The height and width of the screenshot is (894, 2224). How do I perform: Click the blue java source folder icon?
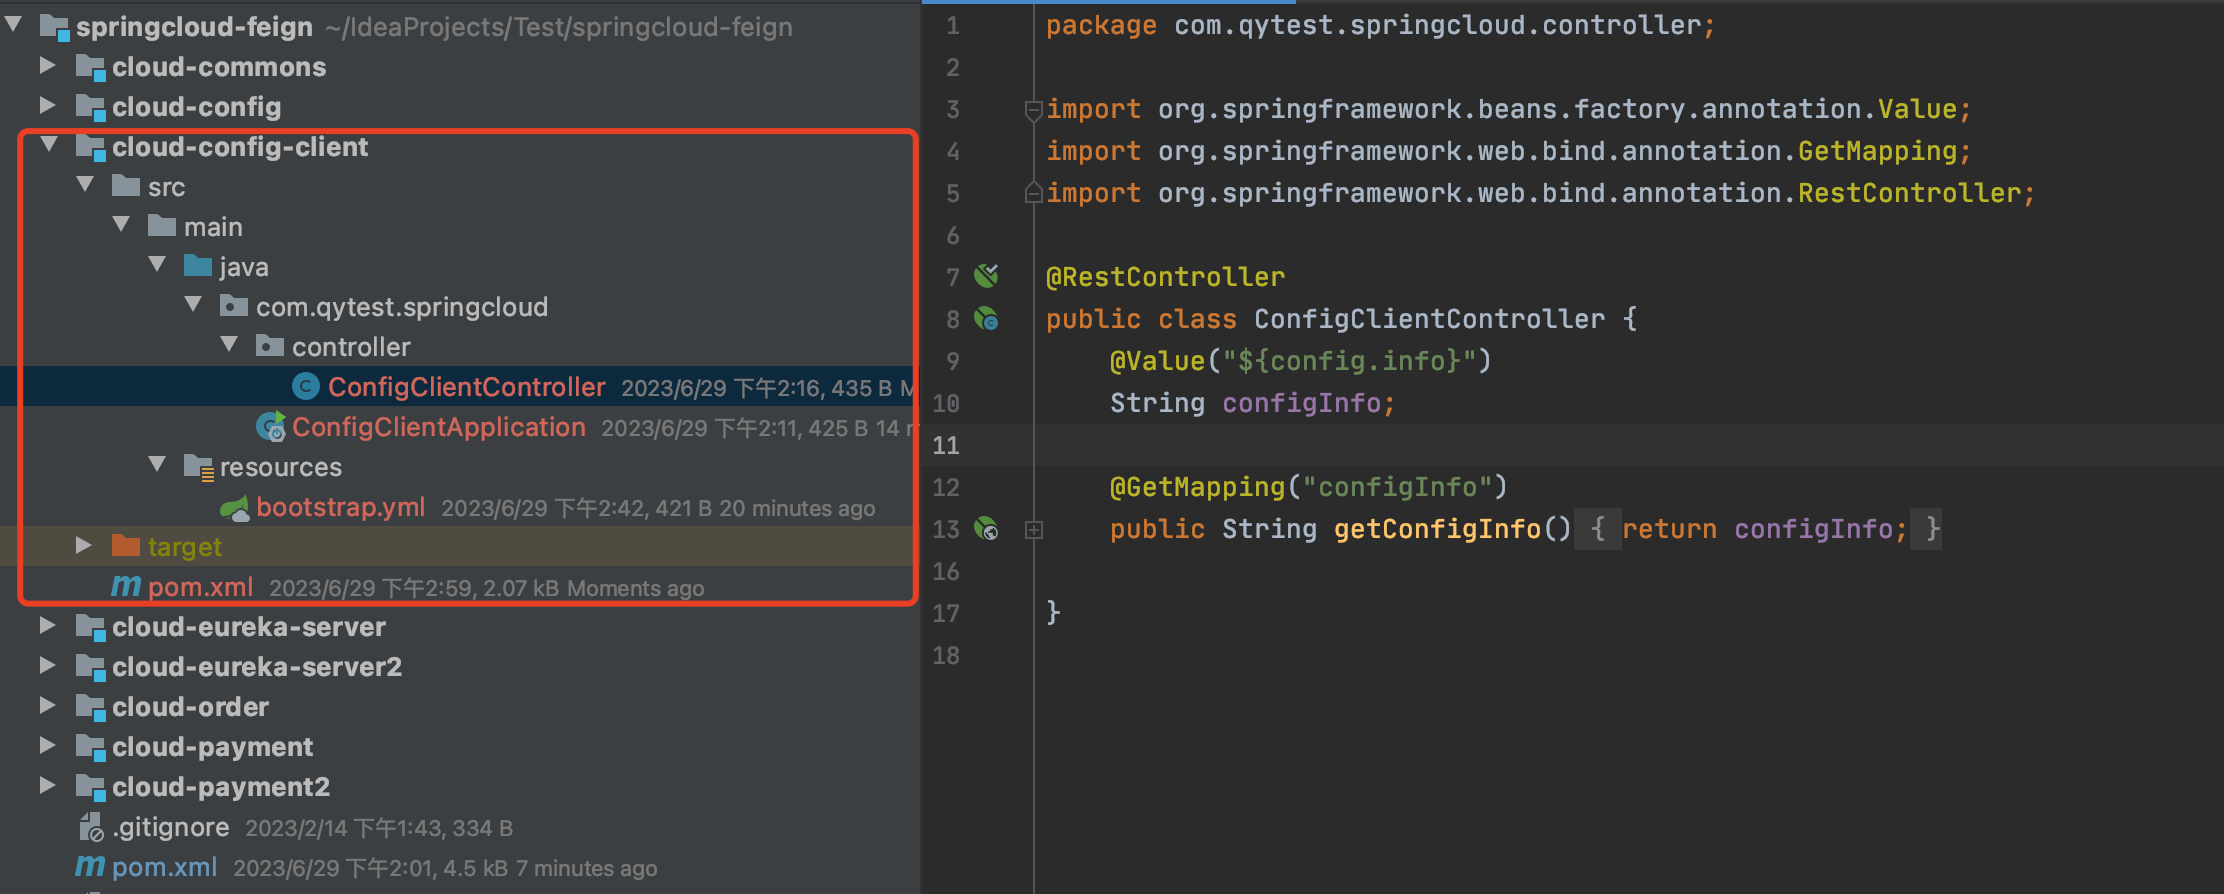(198, 266)
